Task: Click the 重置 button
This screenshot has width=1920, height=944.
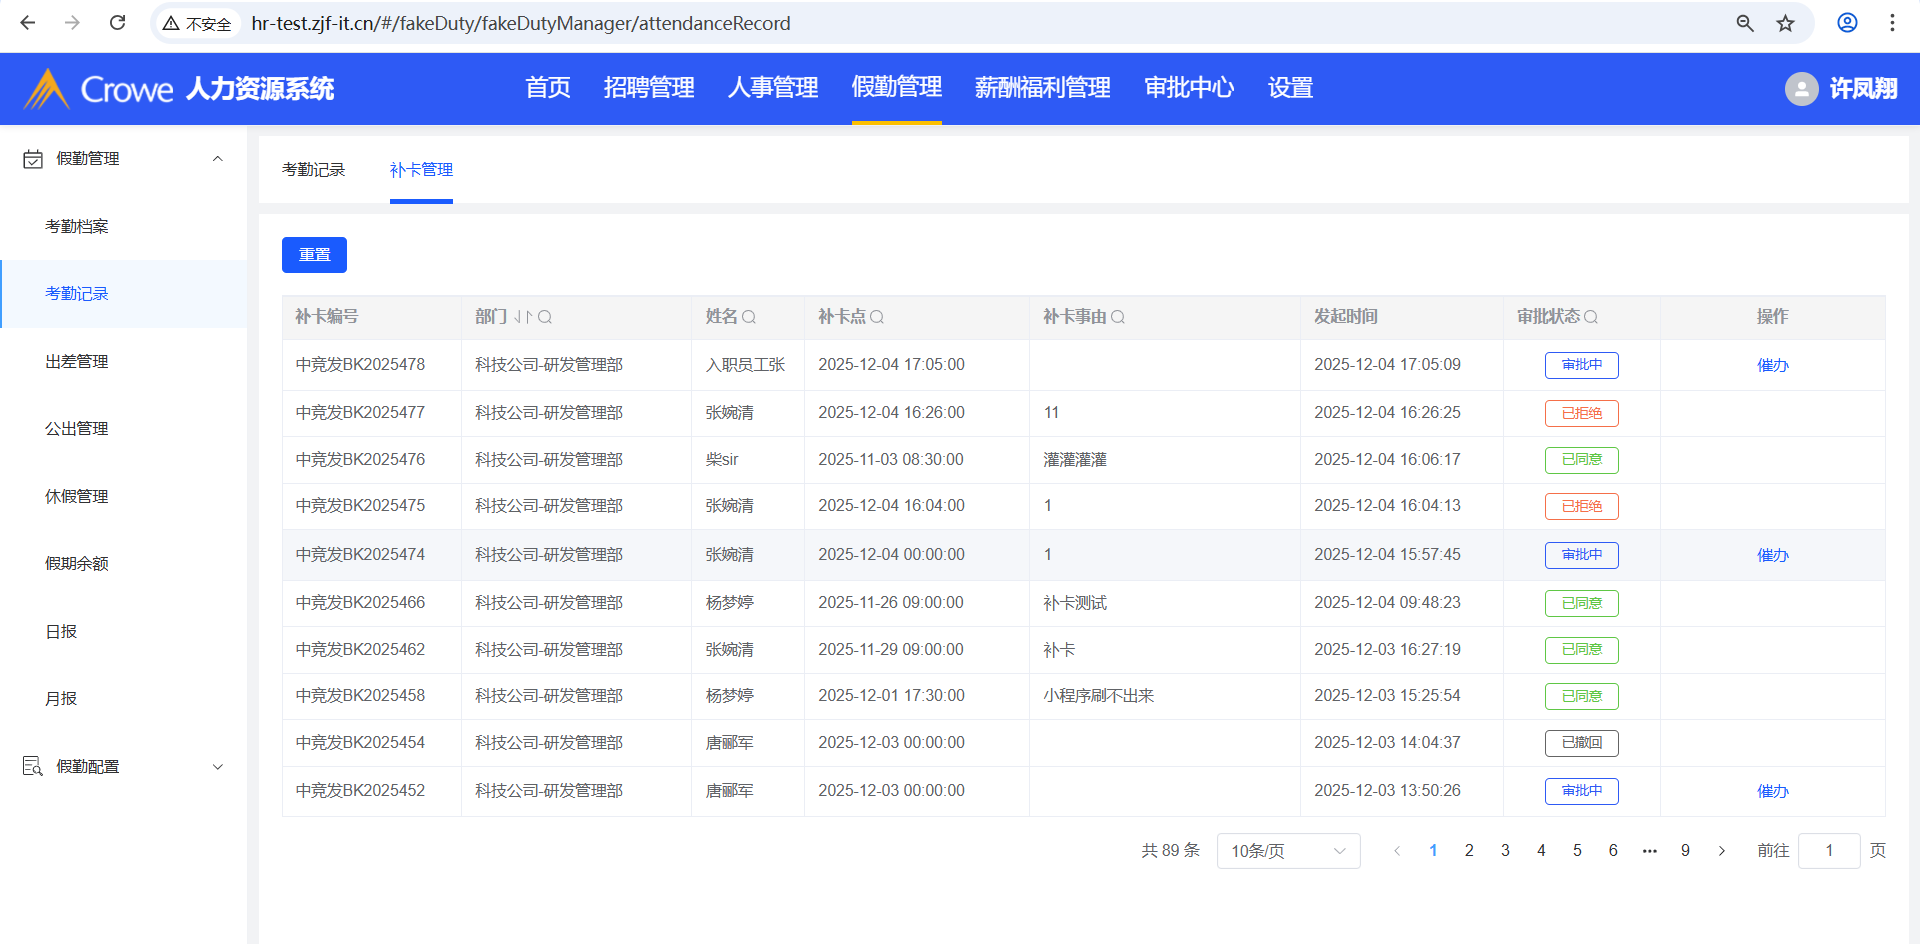Action: [314, 255]
